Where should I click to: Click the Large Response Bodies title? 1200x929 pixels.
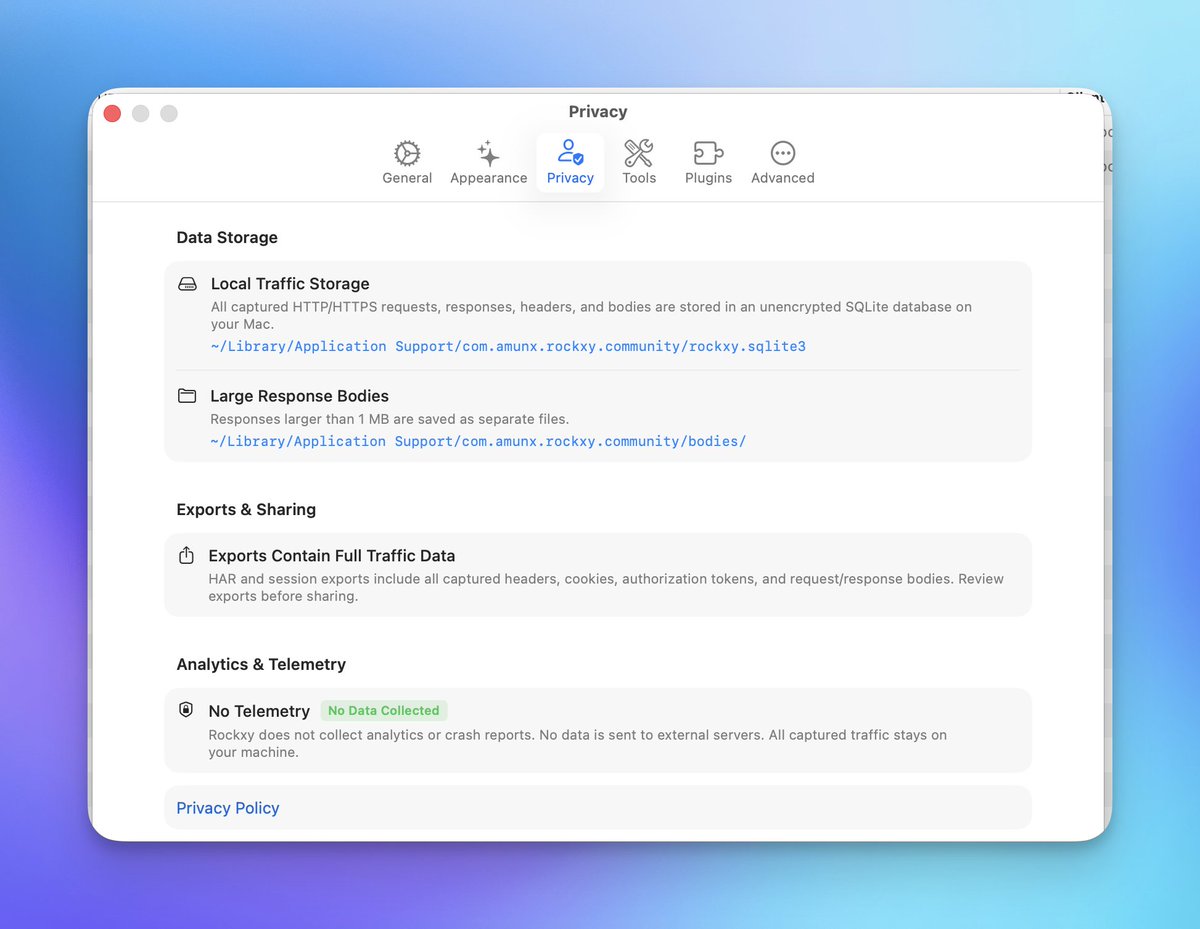tap(299, 396)
